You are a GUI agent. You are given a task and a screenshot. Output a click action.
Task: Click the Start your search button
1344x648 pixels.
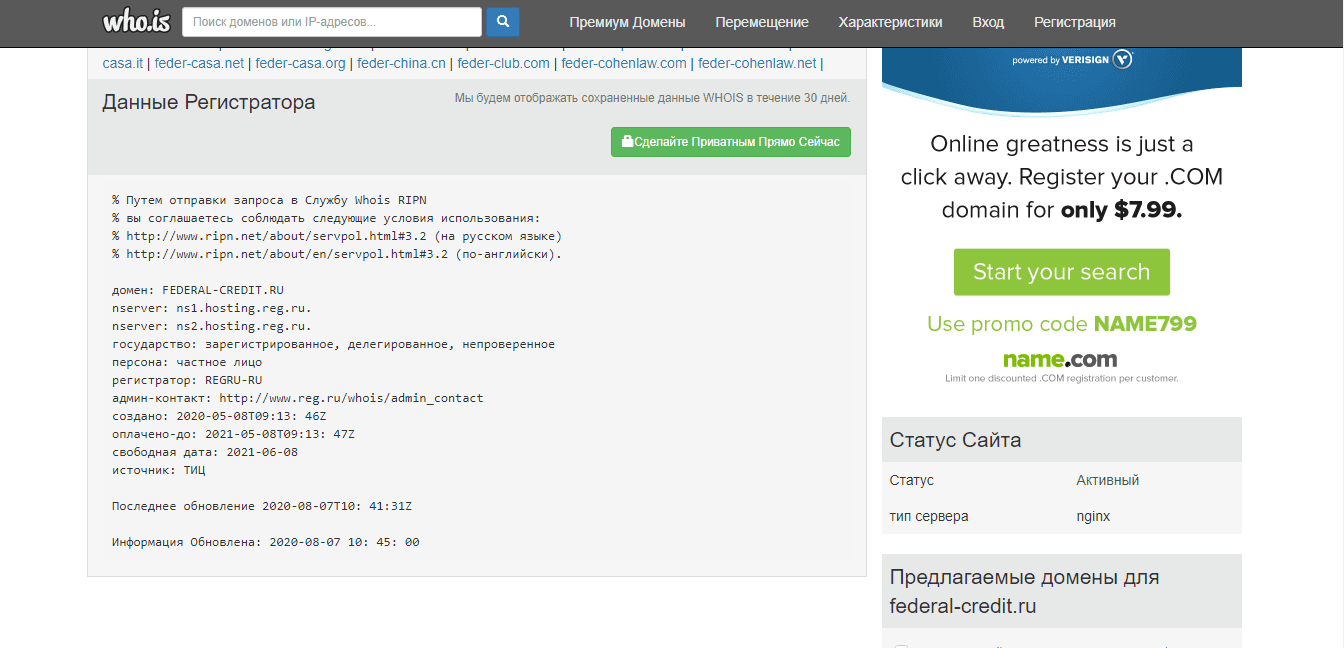pyautogui.click(x=1061, y=272)
